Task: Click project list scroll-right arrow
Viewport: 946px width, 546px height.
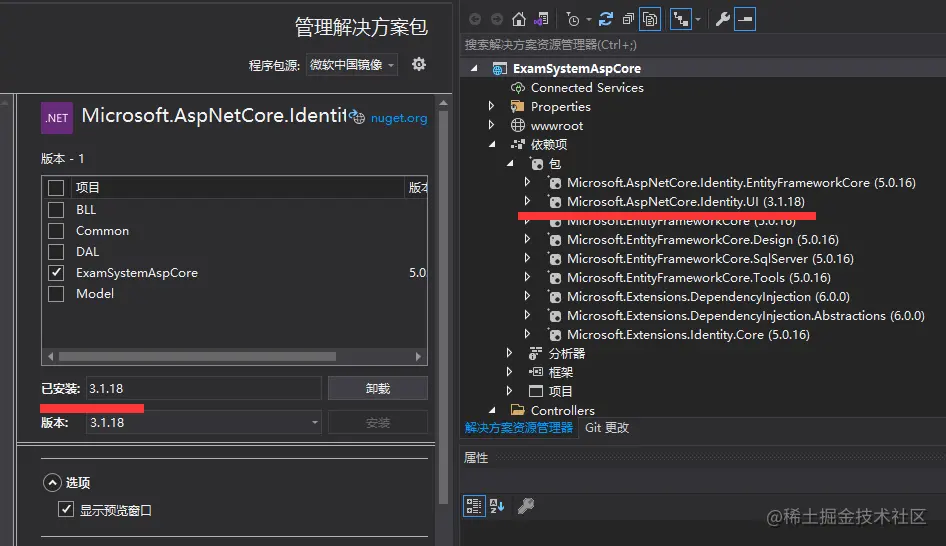Action: 418,357
